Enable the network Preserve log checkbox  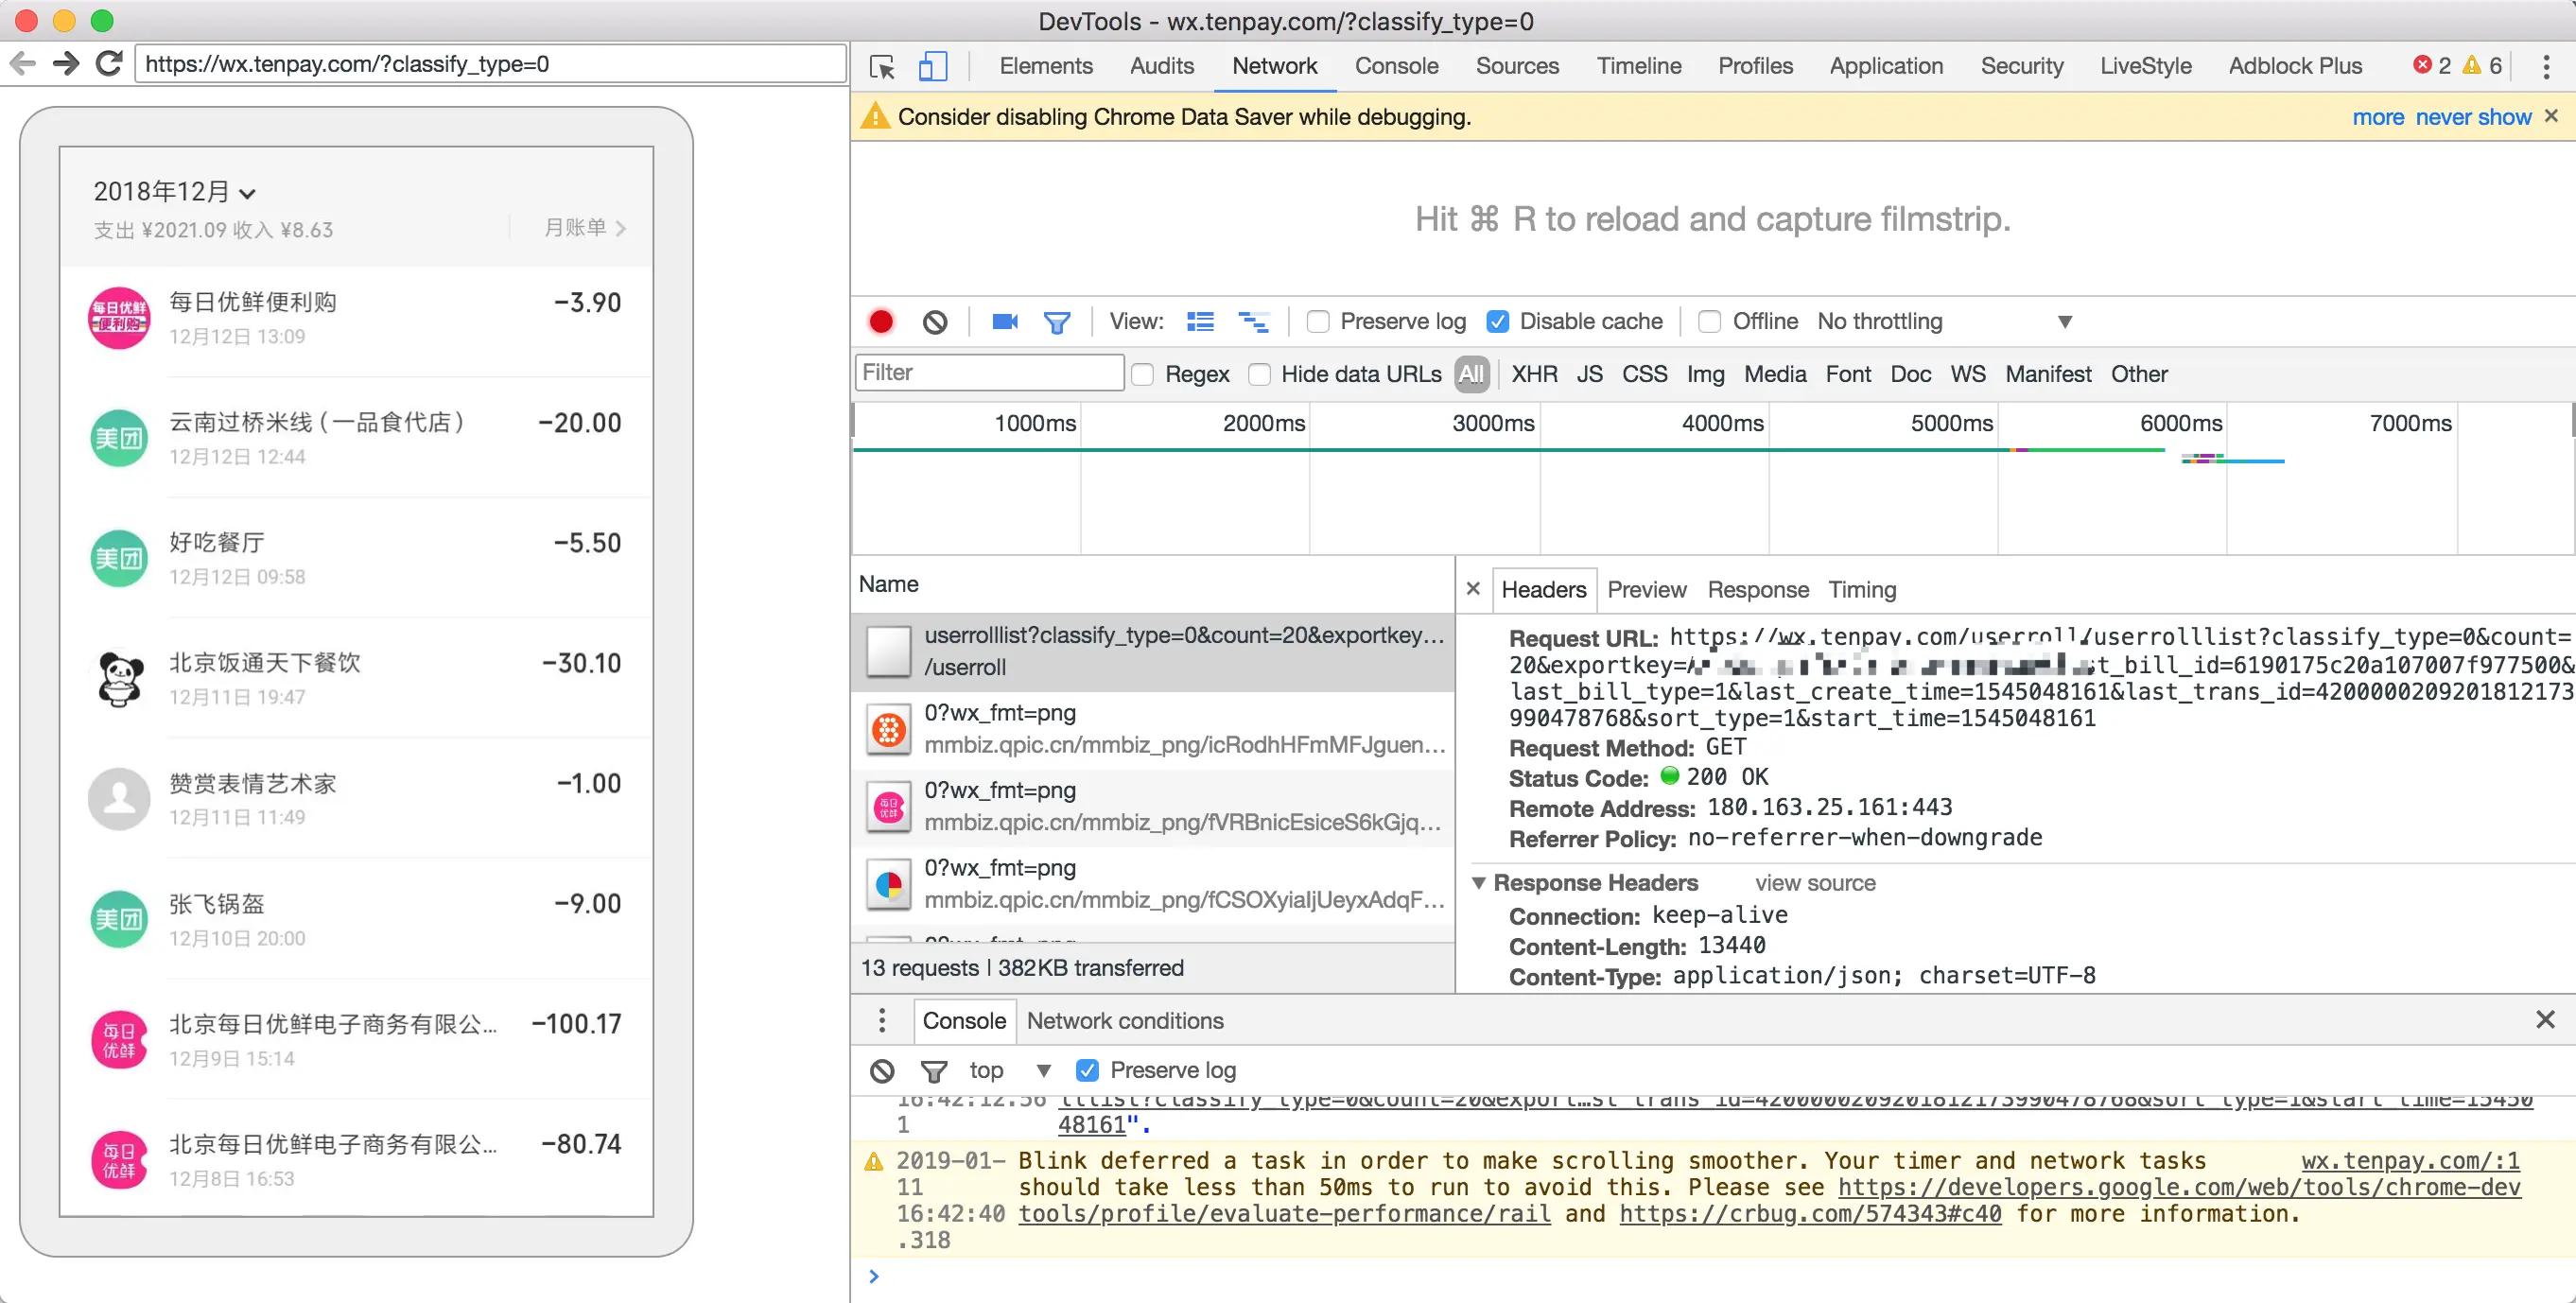pyautogui.click(x=1318, y=322)
